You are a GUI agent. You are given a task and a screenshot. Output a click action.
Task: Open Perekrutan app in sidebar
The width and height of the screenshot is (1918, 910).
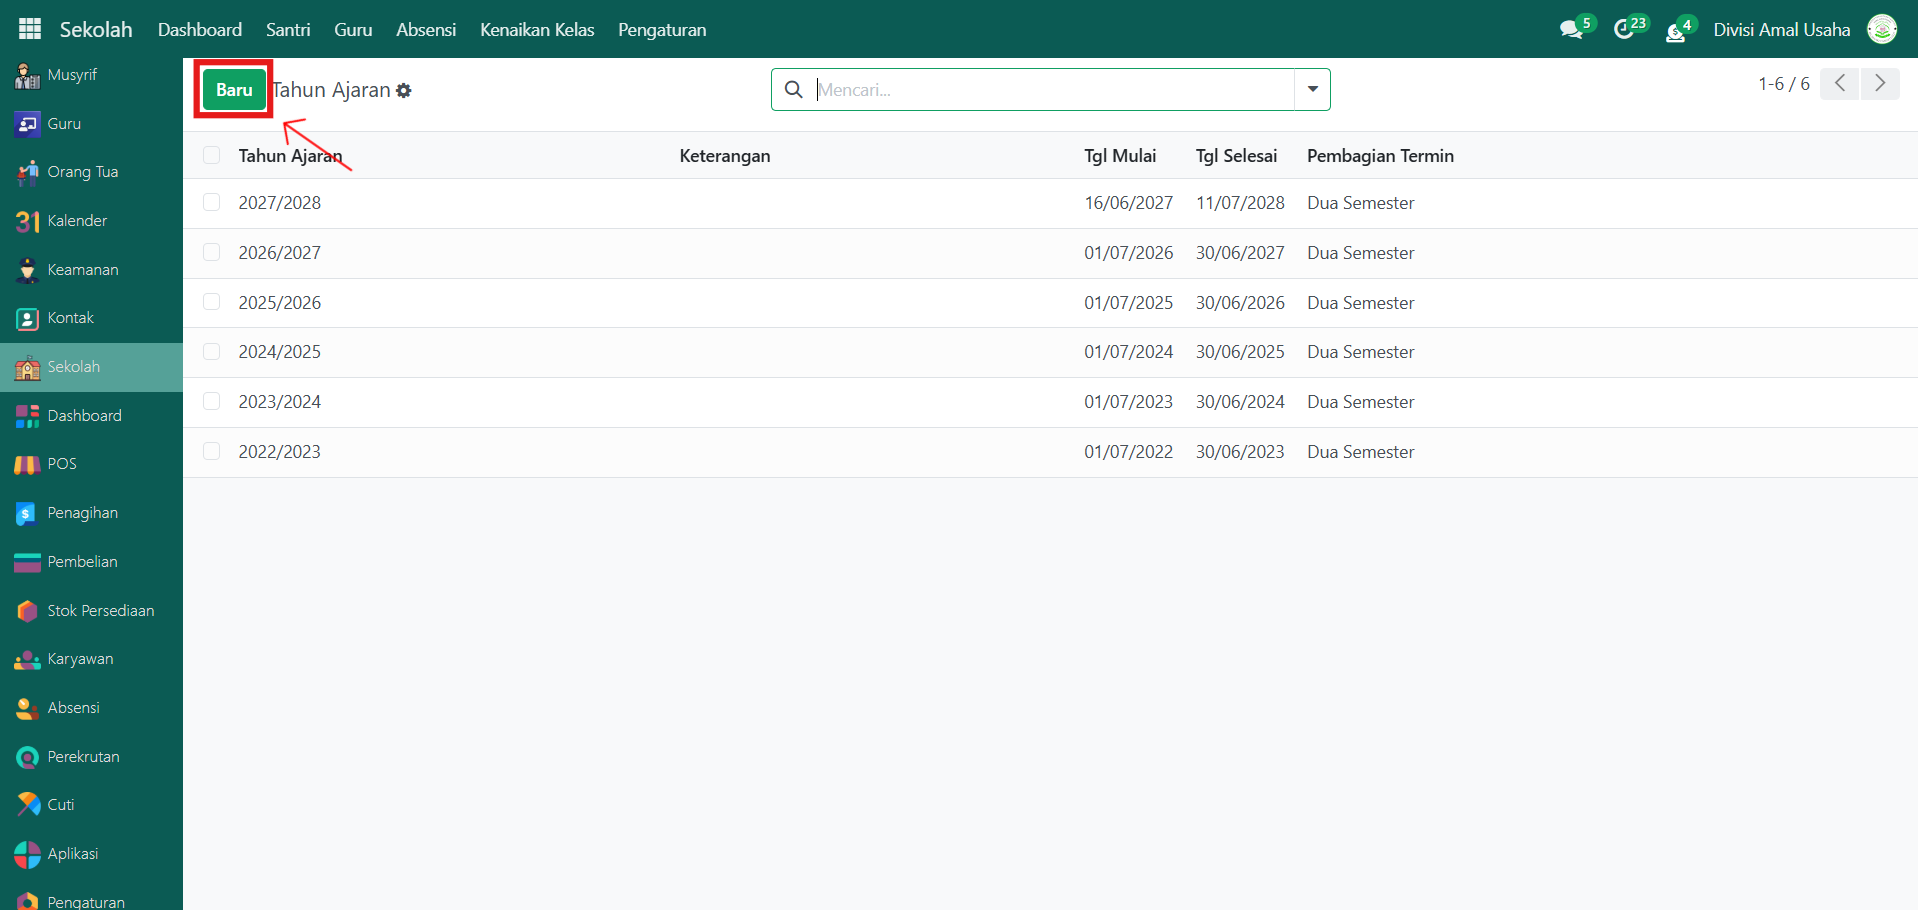point(83,757)
